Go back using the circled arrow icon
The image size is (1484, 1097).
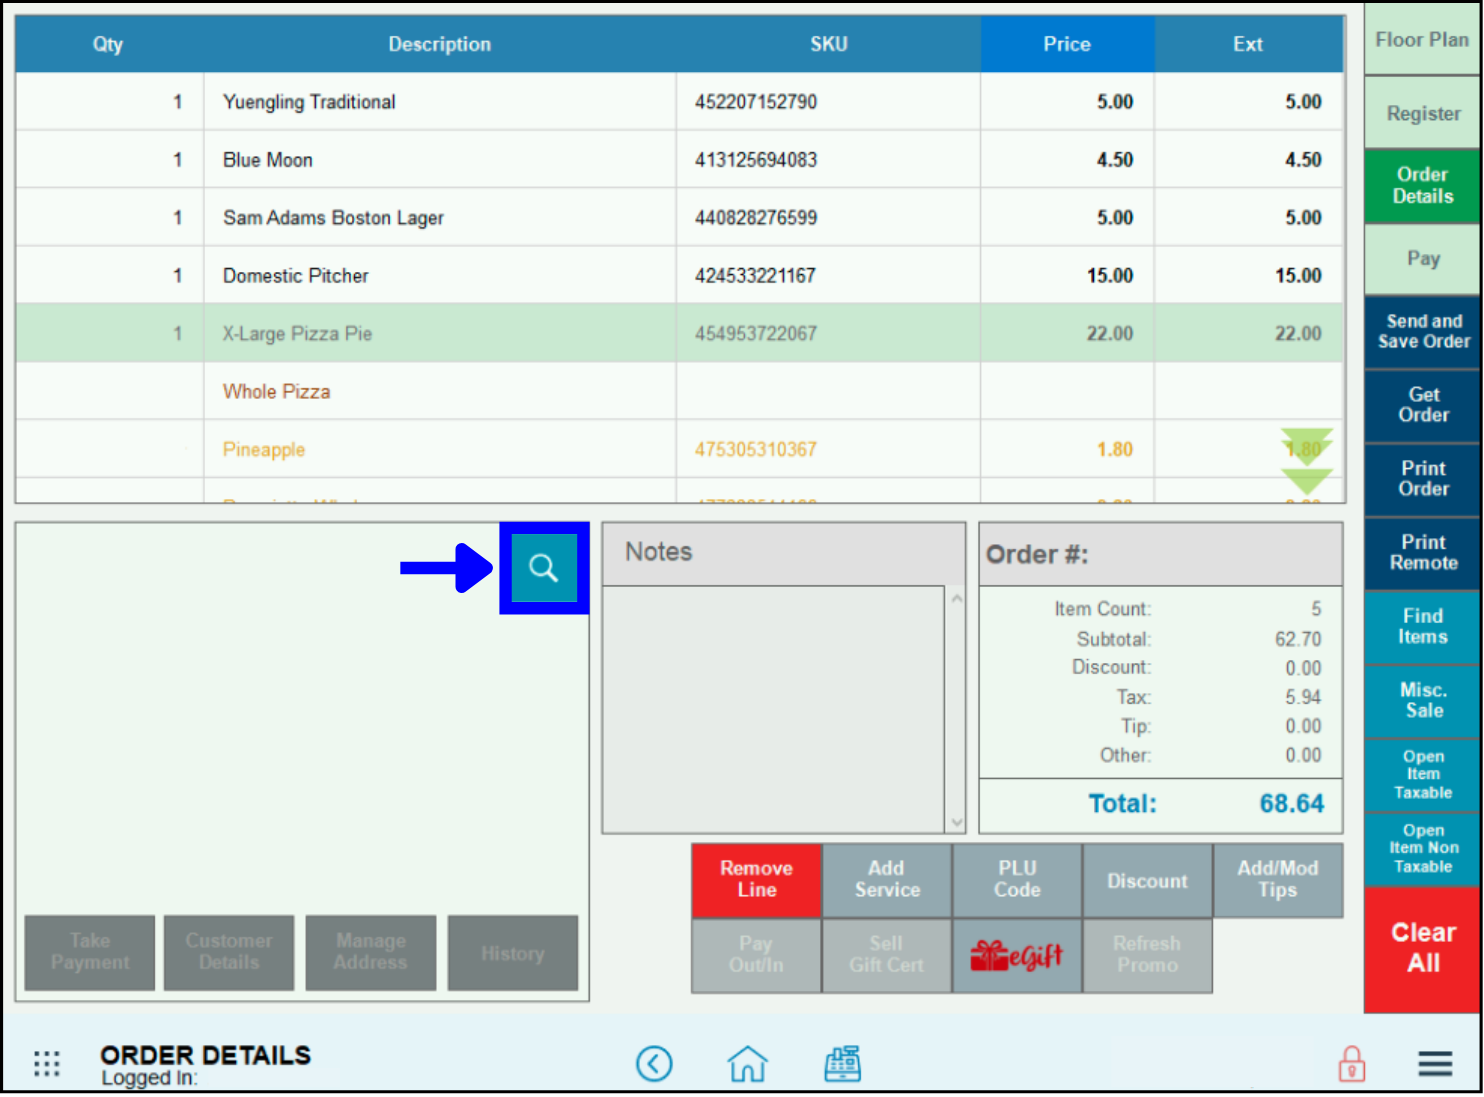point(654,1063)
